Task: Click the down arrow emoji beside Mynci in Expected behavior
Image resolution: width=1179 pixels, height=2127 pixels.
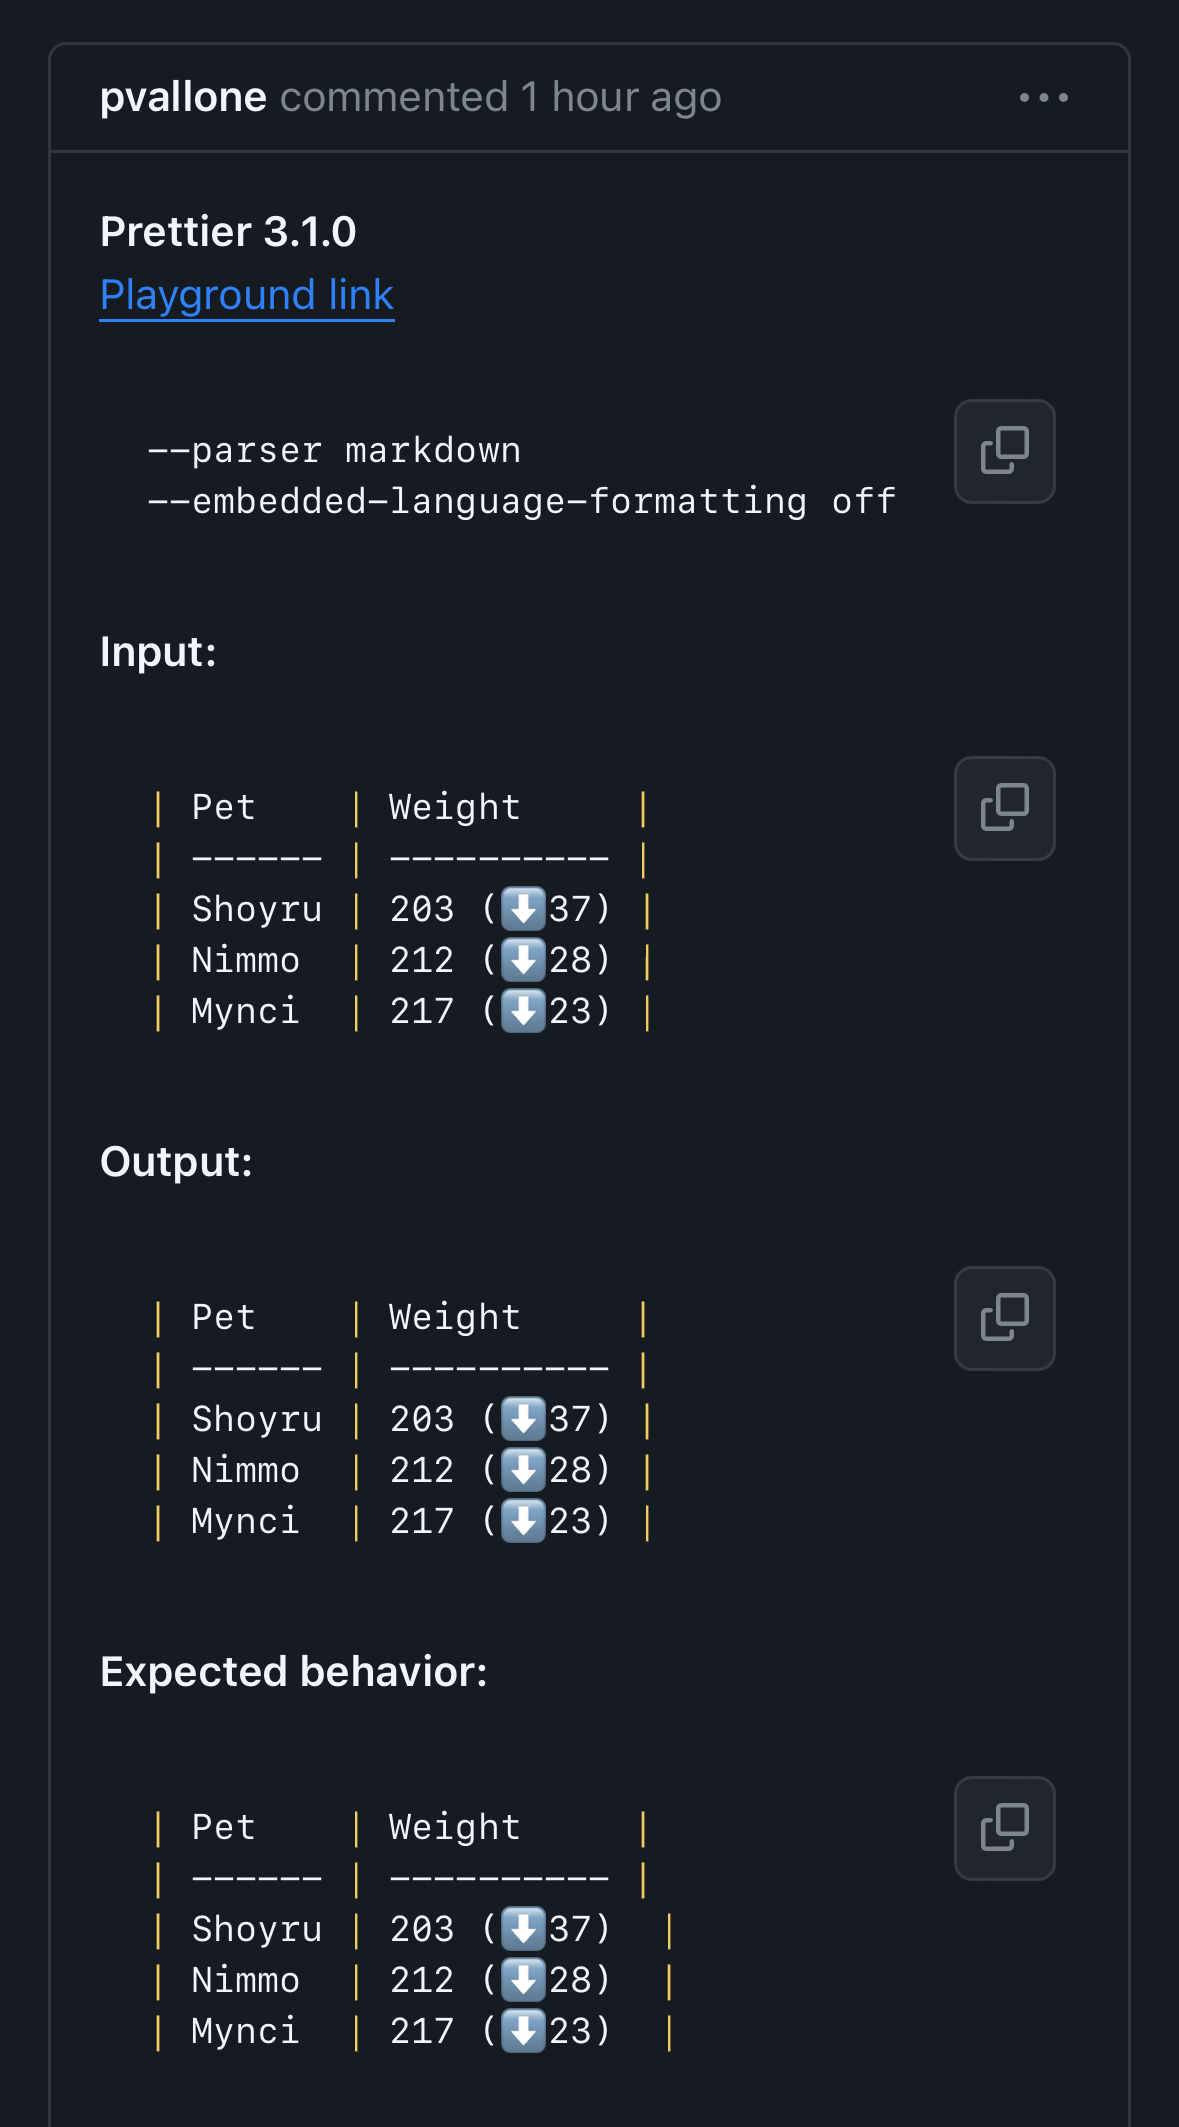Action: click(x=524, y=2030)
